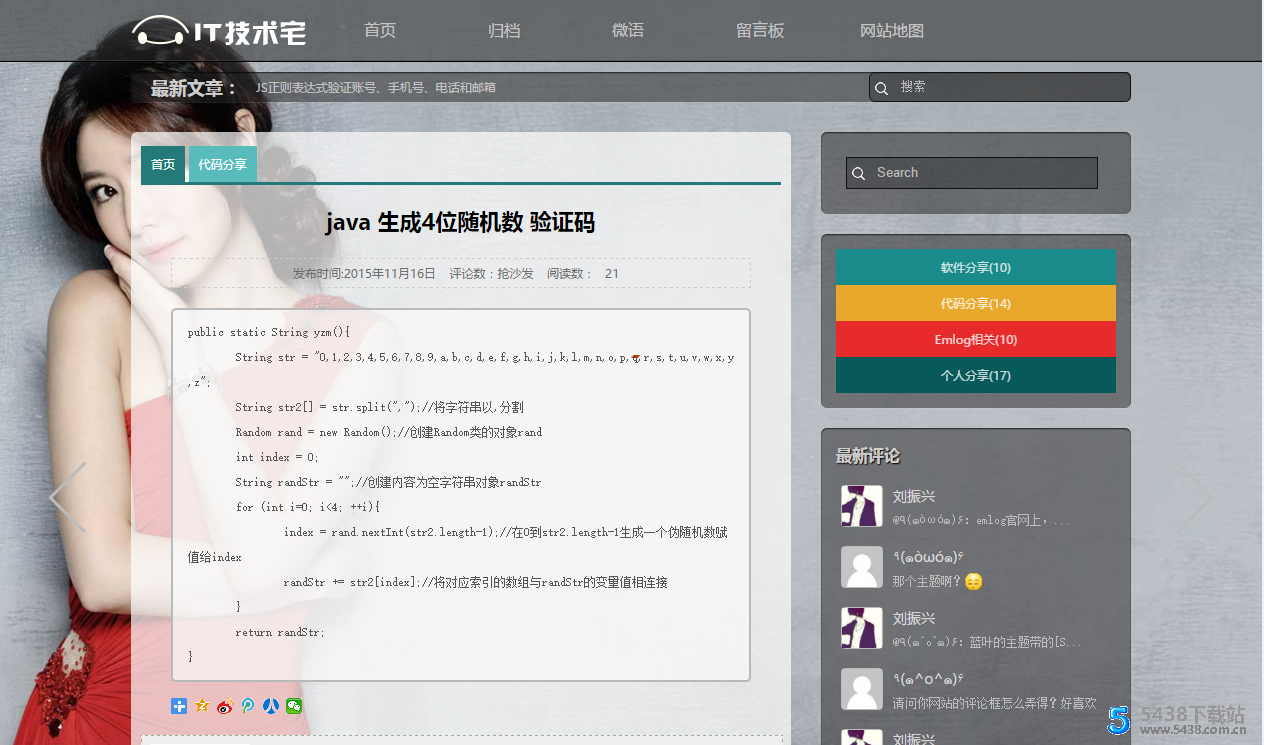The height and width of the screenshot is (745, 1264).
Task: Share the post to Renren
Action: click(271, 706)
